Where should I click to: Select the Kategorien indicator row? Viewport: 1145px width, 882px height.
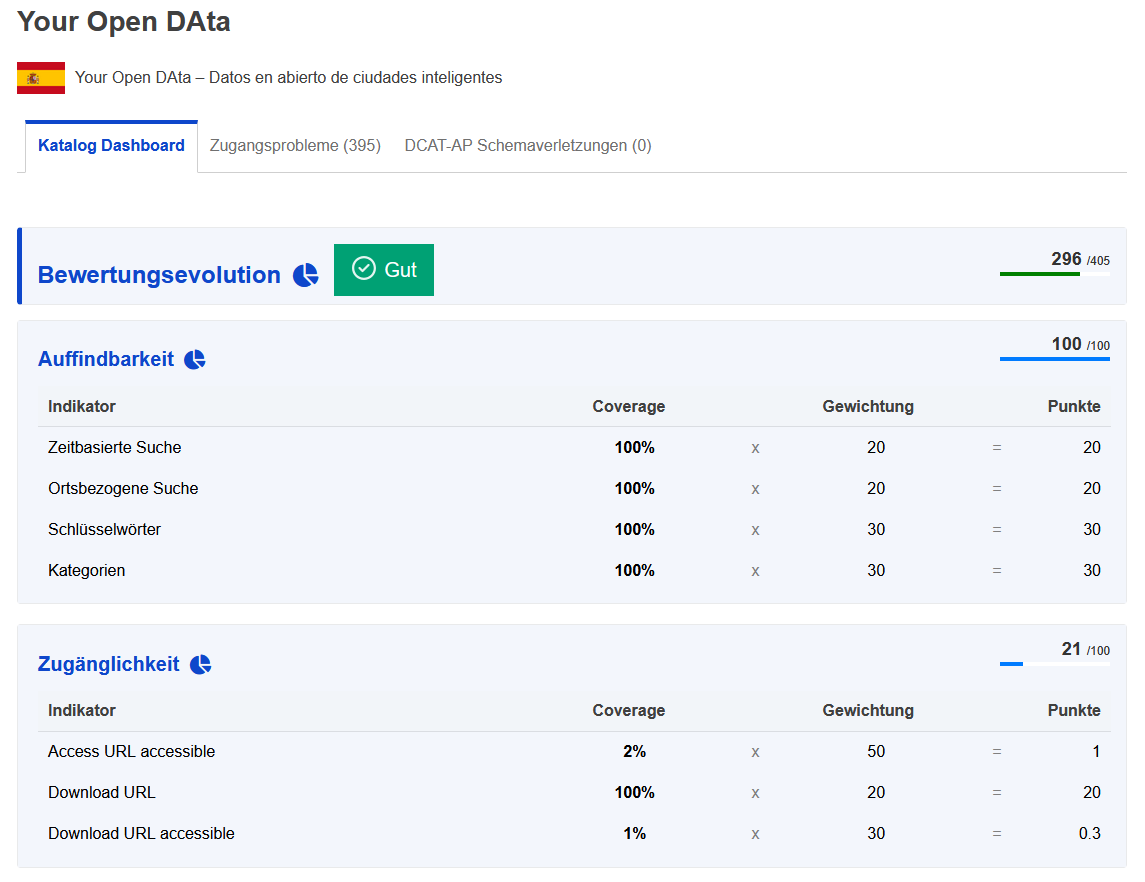pyautogui.click(x=574, y=570)
